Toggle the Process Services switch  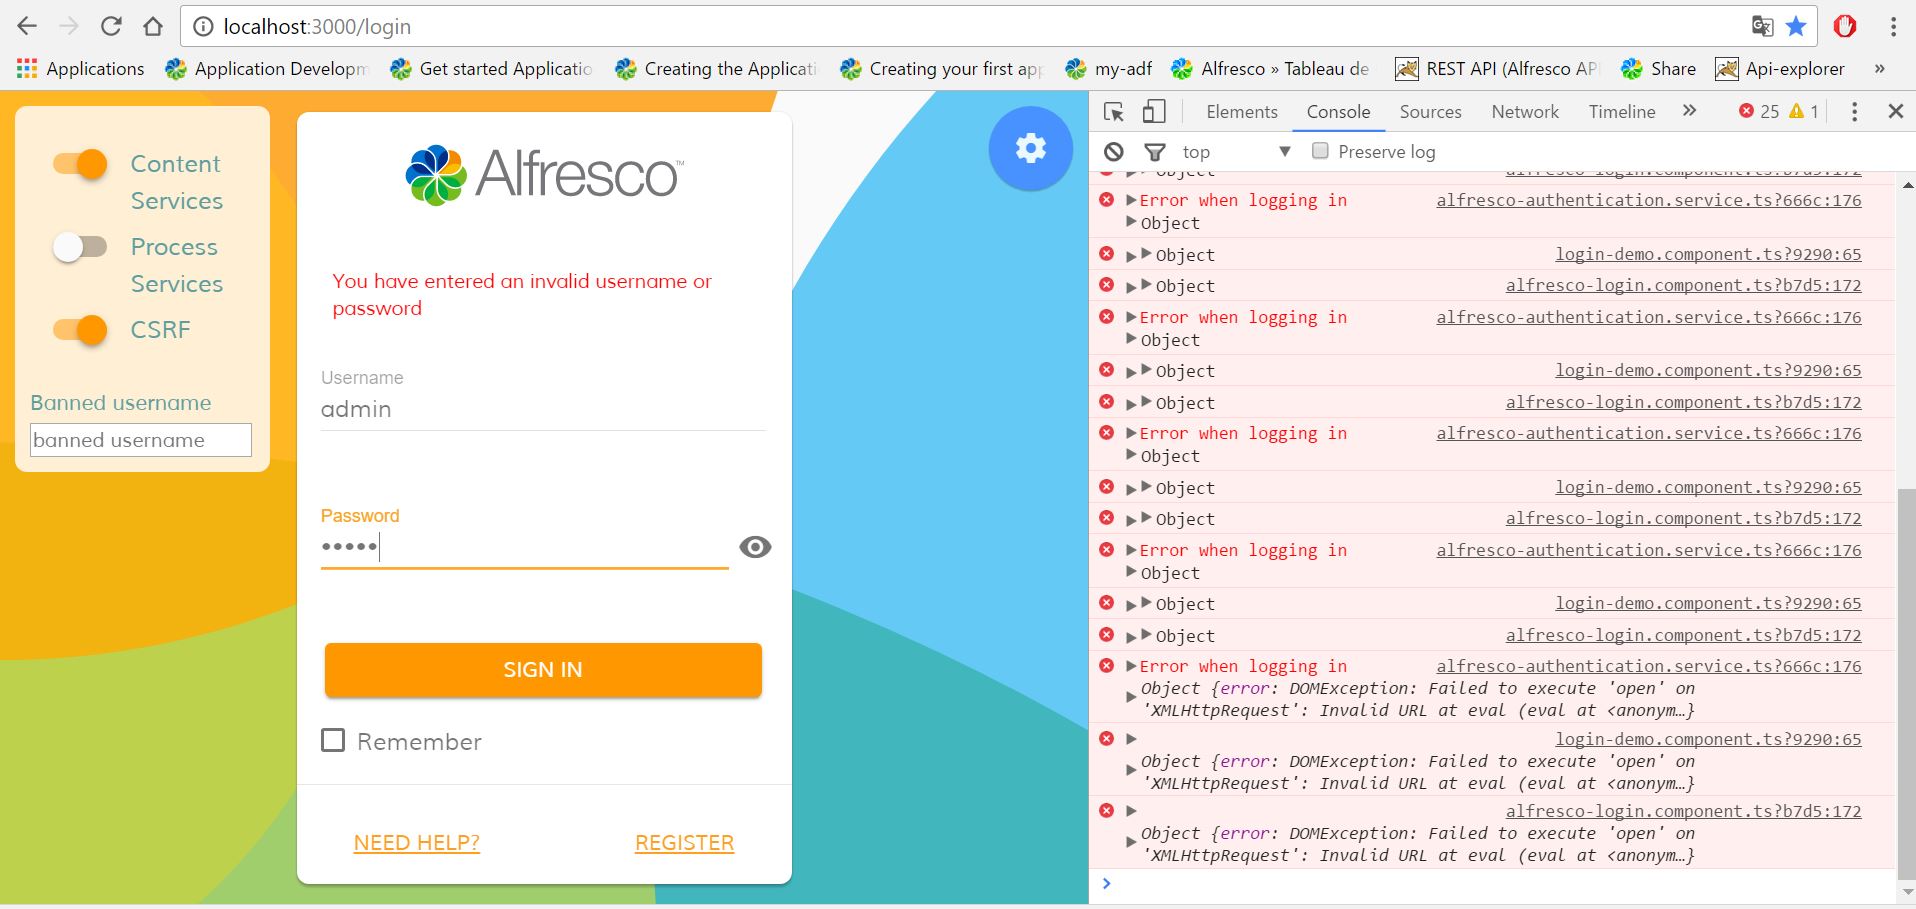pos(80,247)
